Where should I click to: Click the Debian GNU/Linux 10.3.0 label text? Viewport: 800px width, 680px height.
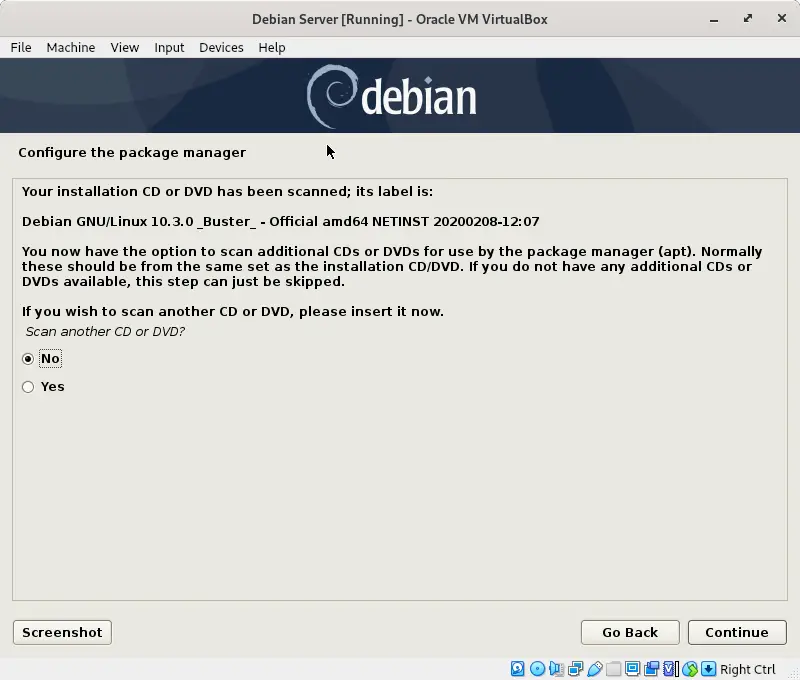281,221
